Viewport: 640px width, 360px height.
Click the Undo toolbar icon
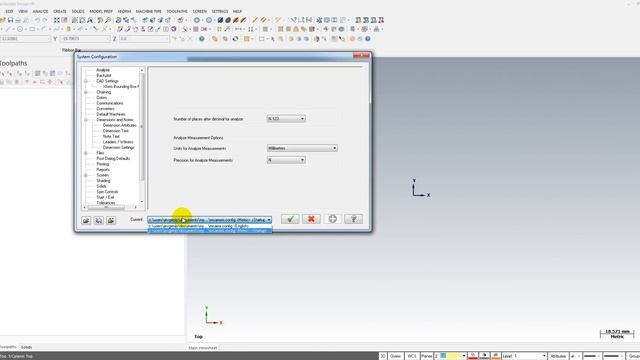[37, 20]
